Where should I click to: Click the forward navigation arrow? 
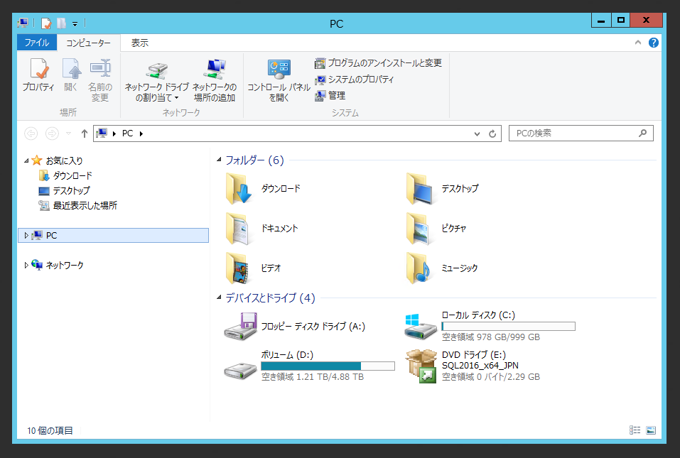[52, 134]
